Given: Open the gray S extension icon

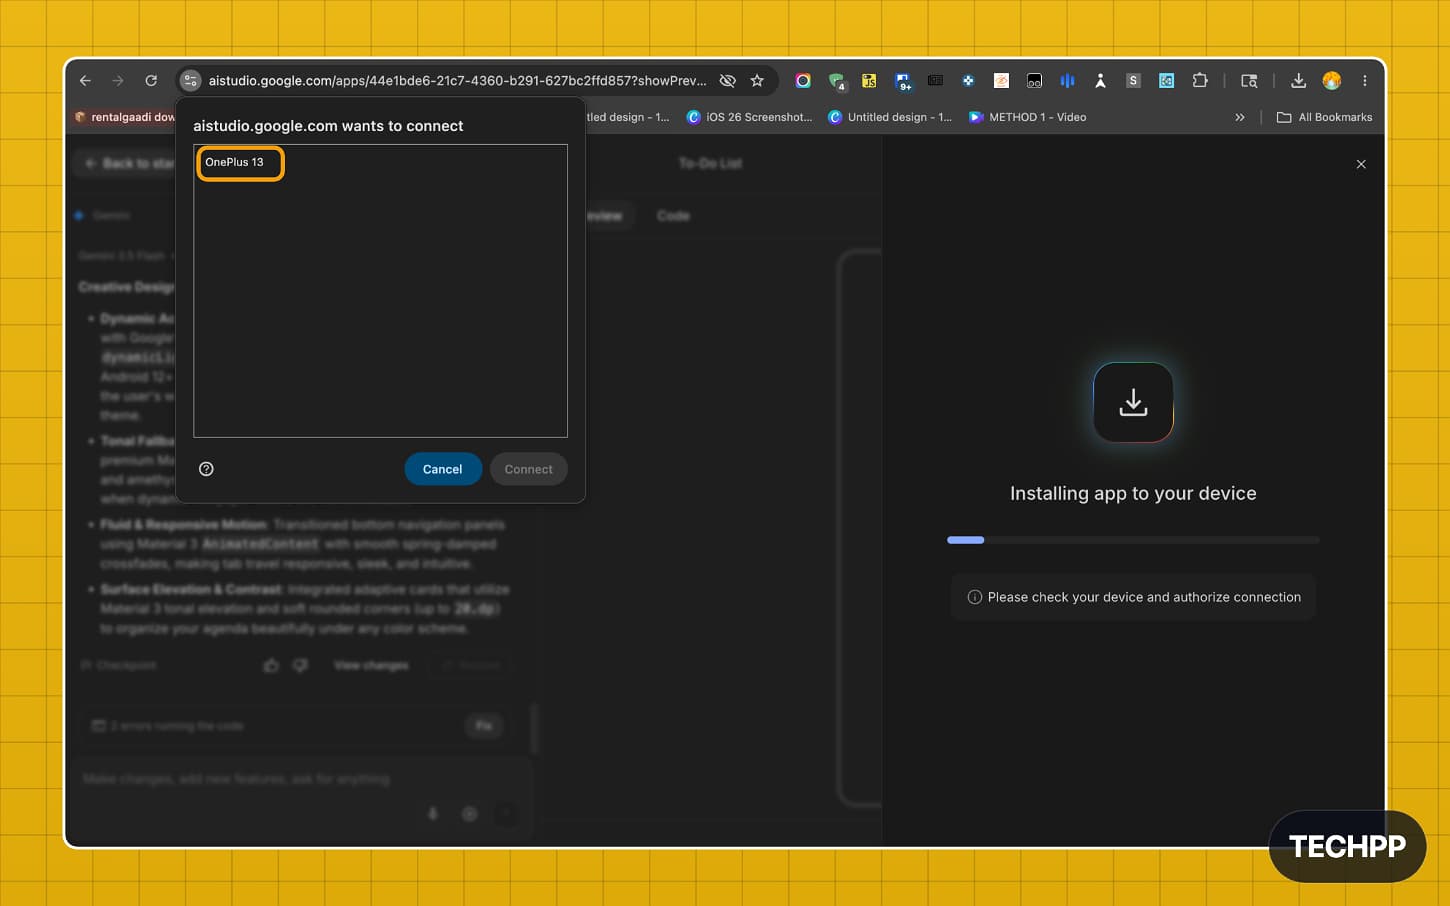Looking at the screenshot, I should (x=1133, y=81).
